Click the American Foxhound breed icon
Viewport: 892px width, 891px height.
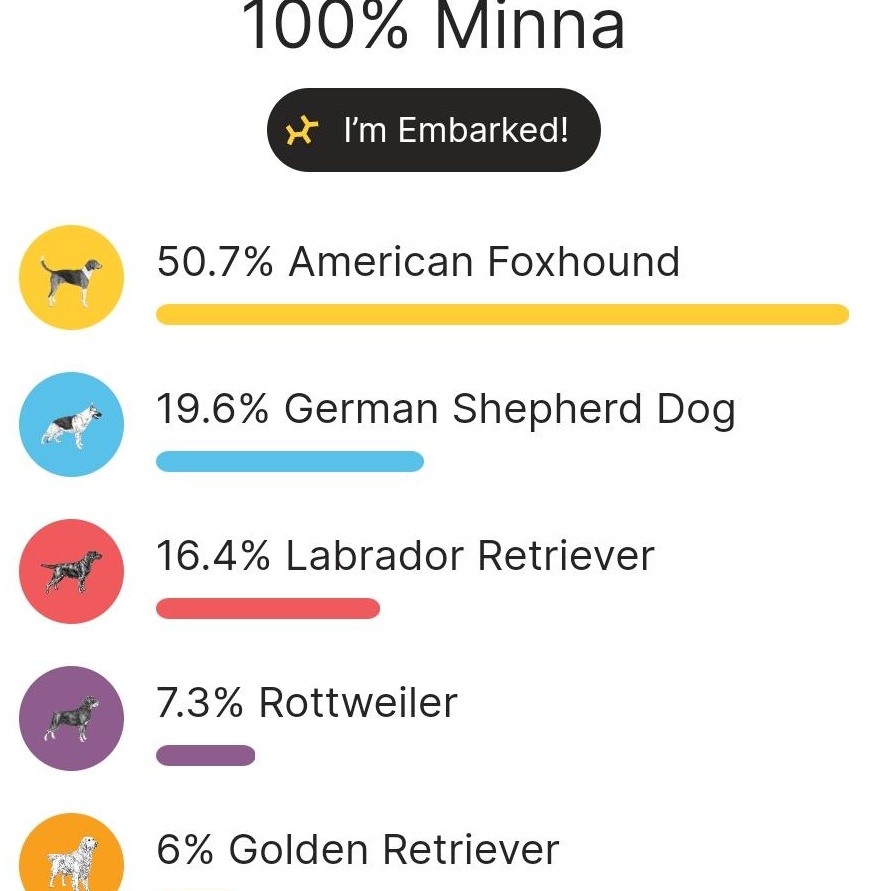[x=71, y=277]
